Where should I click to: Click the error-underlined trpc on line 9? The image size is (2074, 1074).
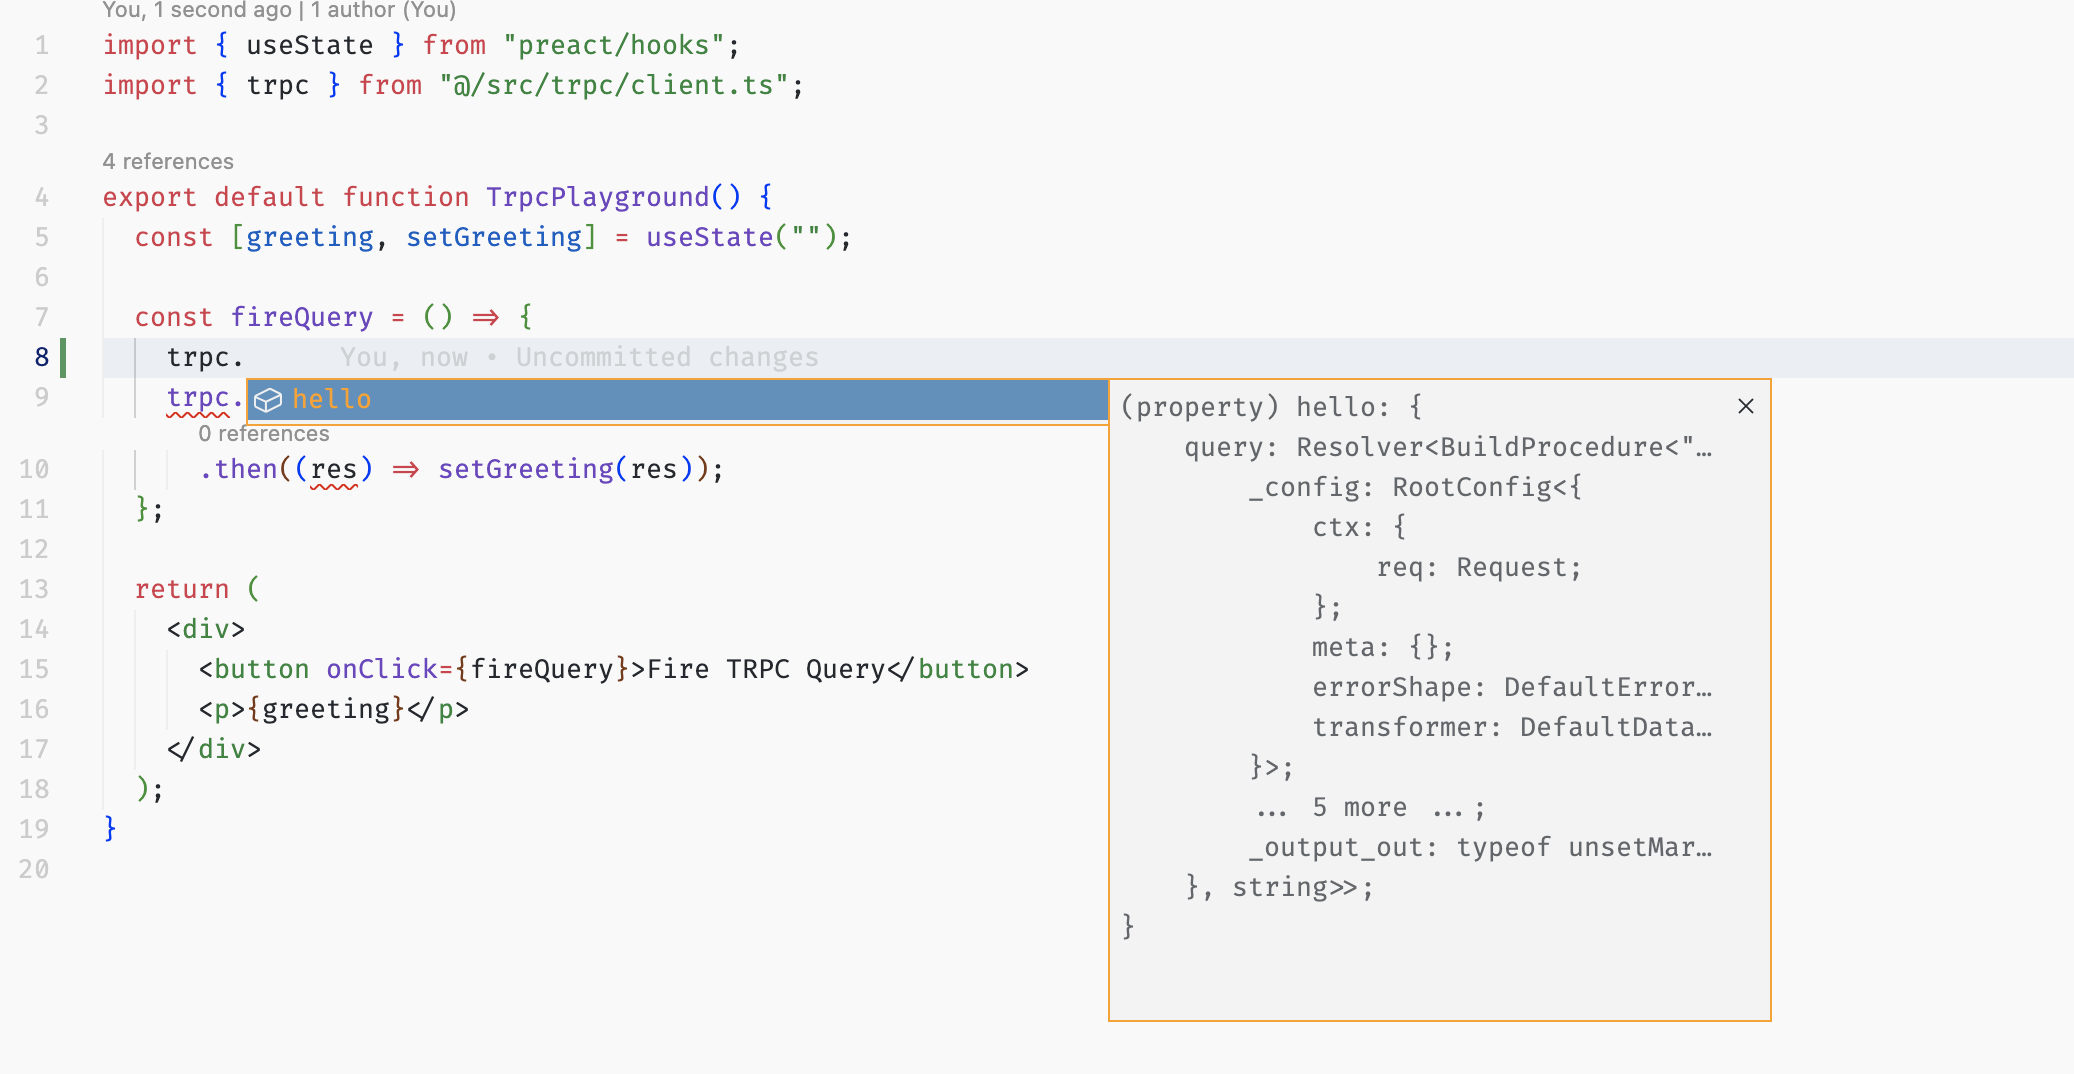click(198, 398)
